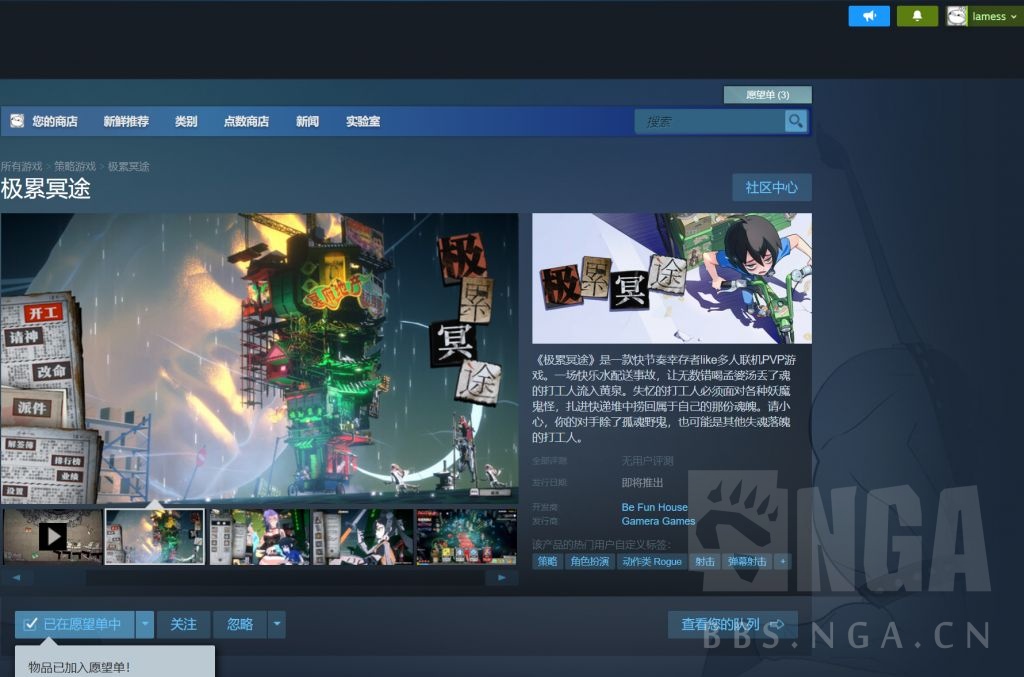Click the 忽略 ignore button

[x=240, y=624]
